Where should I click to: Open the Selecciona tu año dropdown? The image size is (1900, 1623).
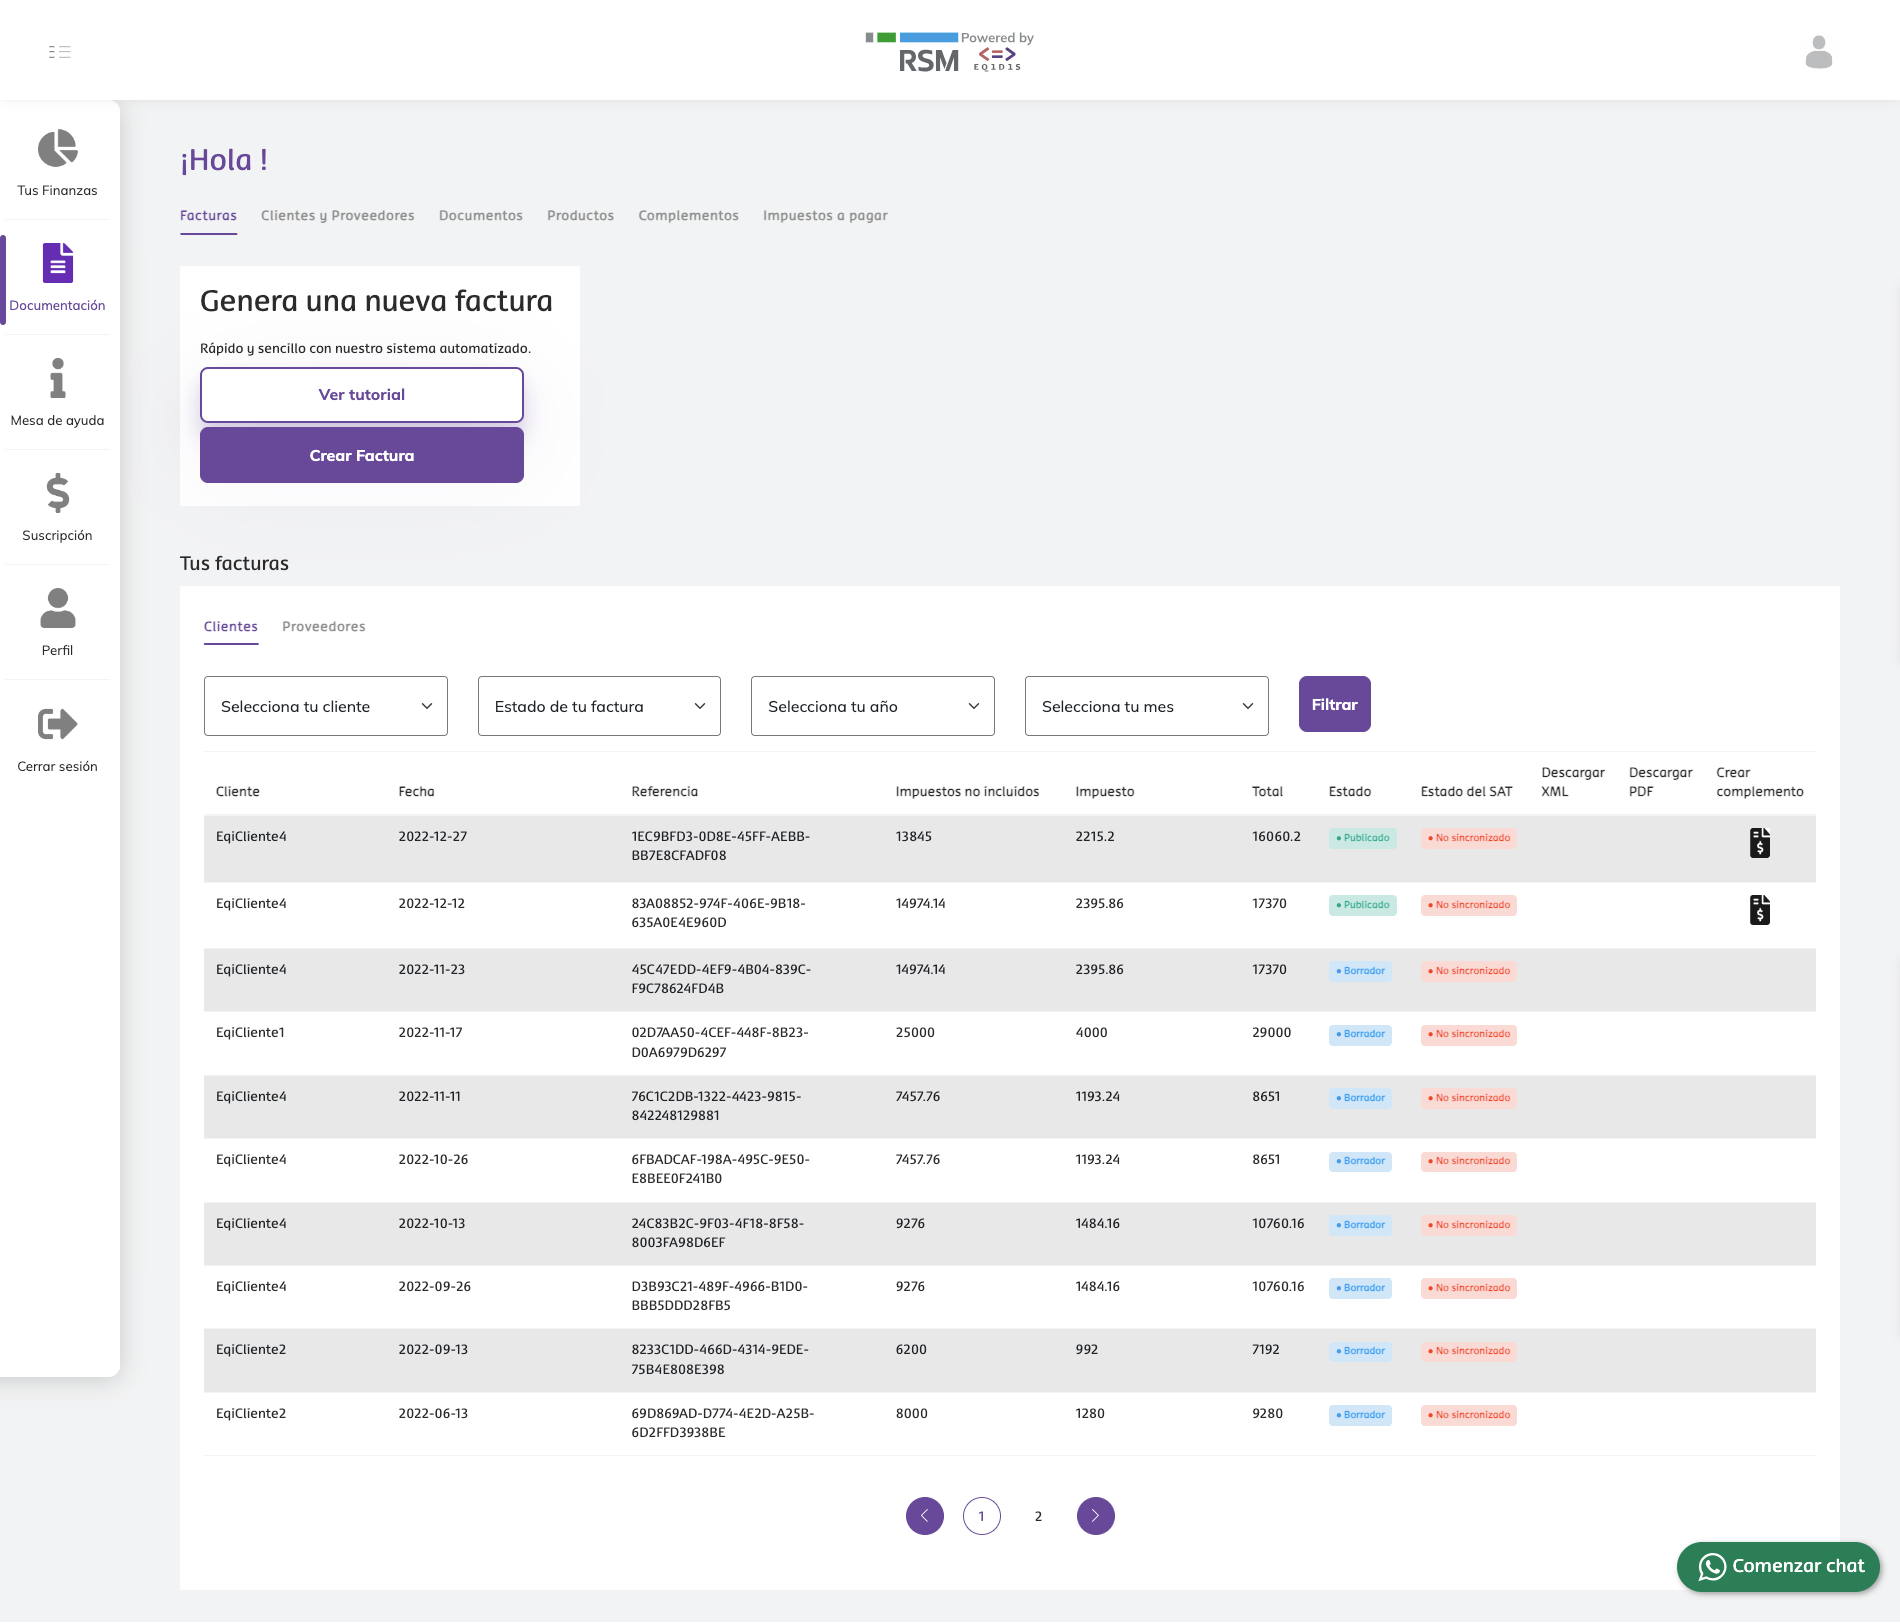click(x=873, y=706)
